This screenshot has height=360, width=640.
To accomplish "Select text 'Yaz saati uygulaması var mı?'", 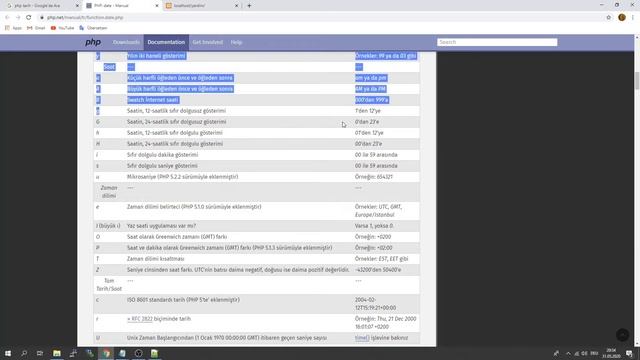I will pyautogui.click(x=161, y=226).
